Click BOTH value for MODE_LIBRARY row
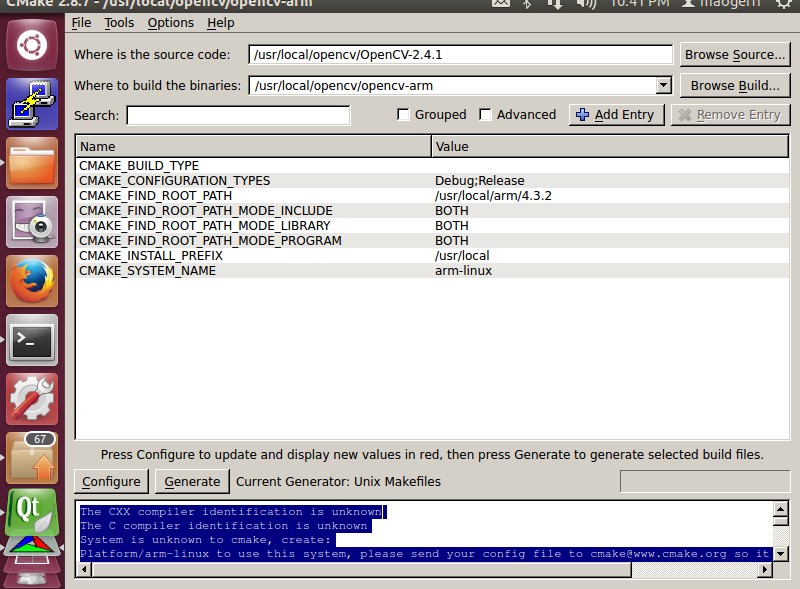The height and width of the screenshot is (589, 800). coord(452,226)
